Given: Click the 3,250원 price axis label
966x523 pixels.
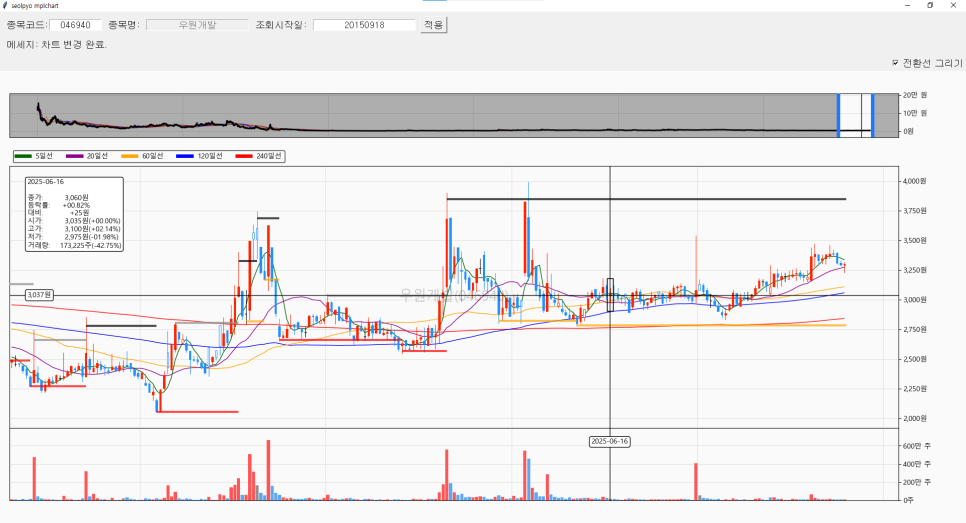Looking at the screenshot, I should 915,270.
